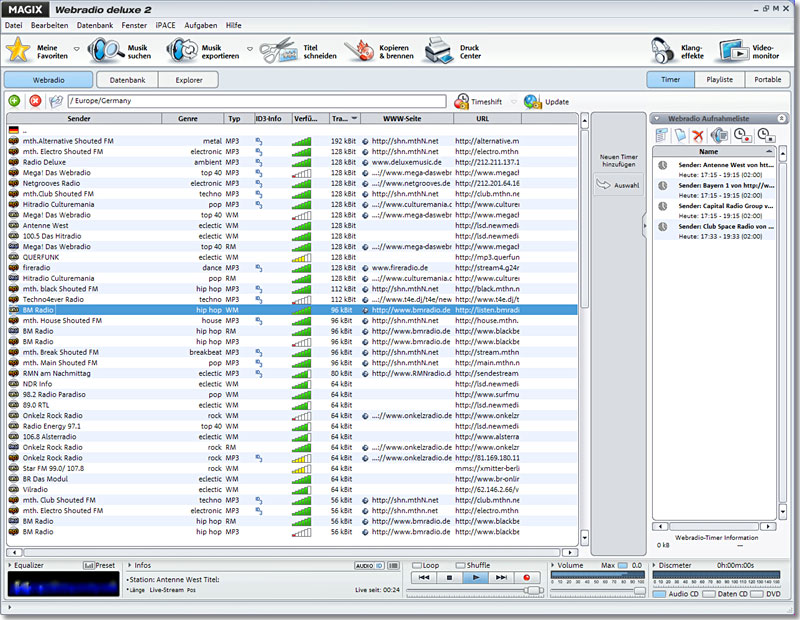Image resolution: width=800 pixels, height=620 pixels.
Task: Toggle the Max volume indicator
Action: pos(623,565)
